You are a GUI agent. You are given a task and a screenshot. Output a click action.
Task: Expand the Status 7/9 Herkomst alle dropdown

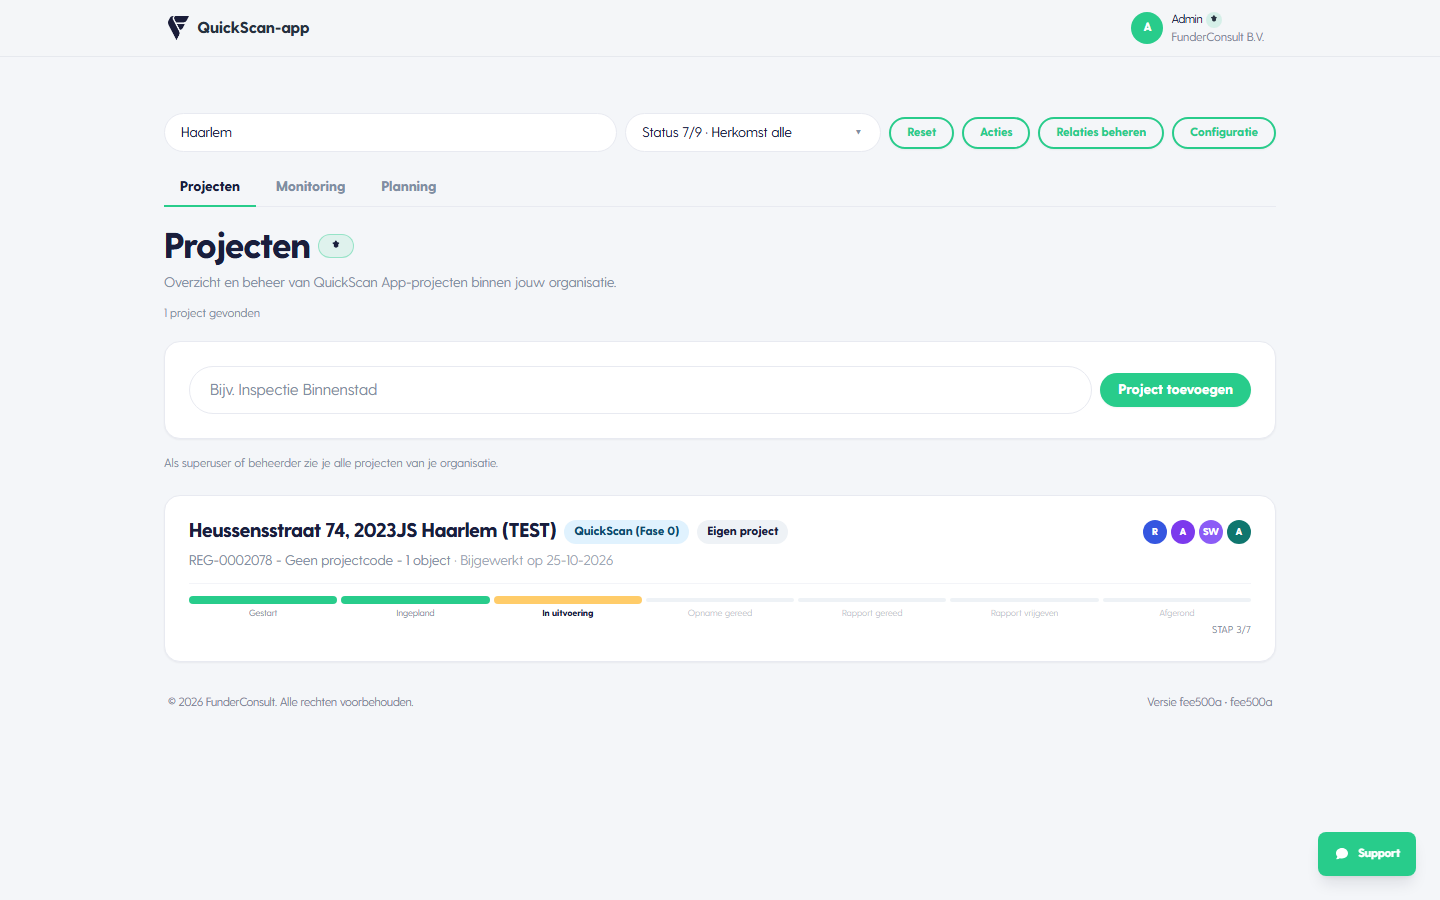[752, 132]
